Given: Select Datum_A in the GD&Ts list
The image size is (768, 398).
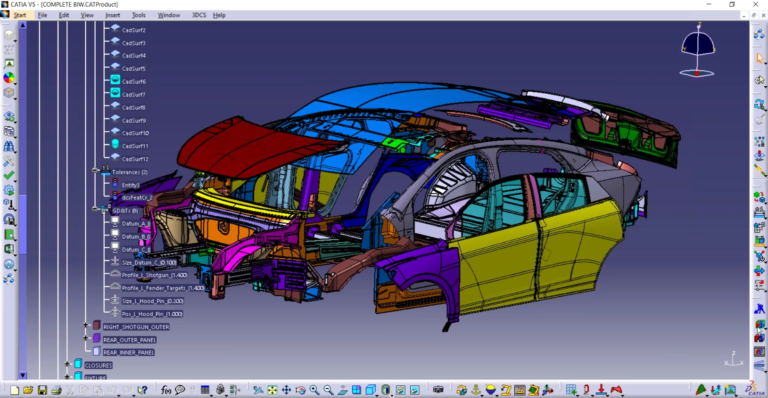Looking at the screenshot, I should point(136,224).
